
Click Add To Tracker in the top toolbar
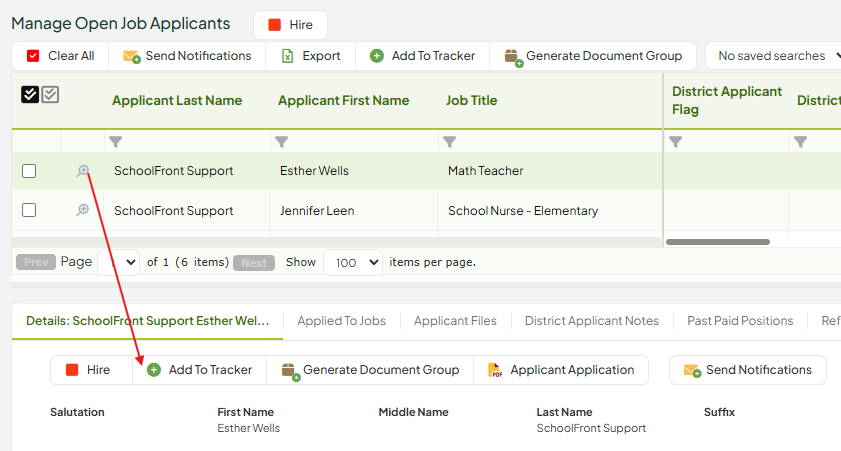coord(423,56)
